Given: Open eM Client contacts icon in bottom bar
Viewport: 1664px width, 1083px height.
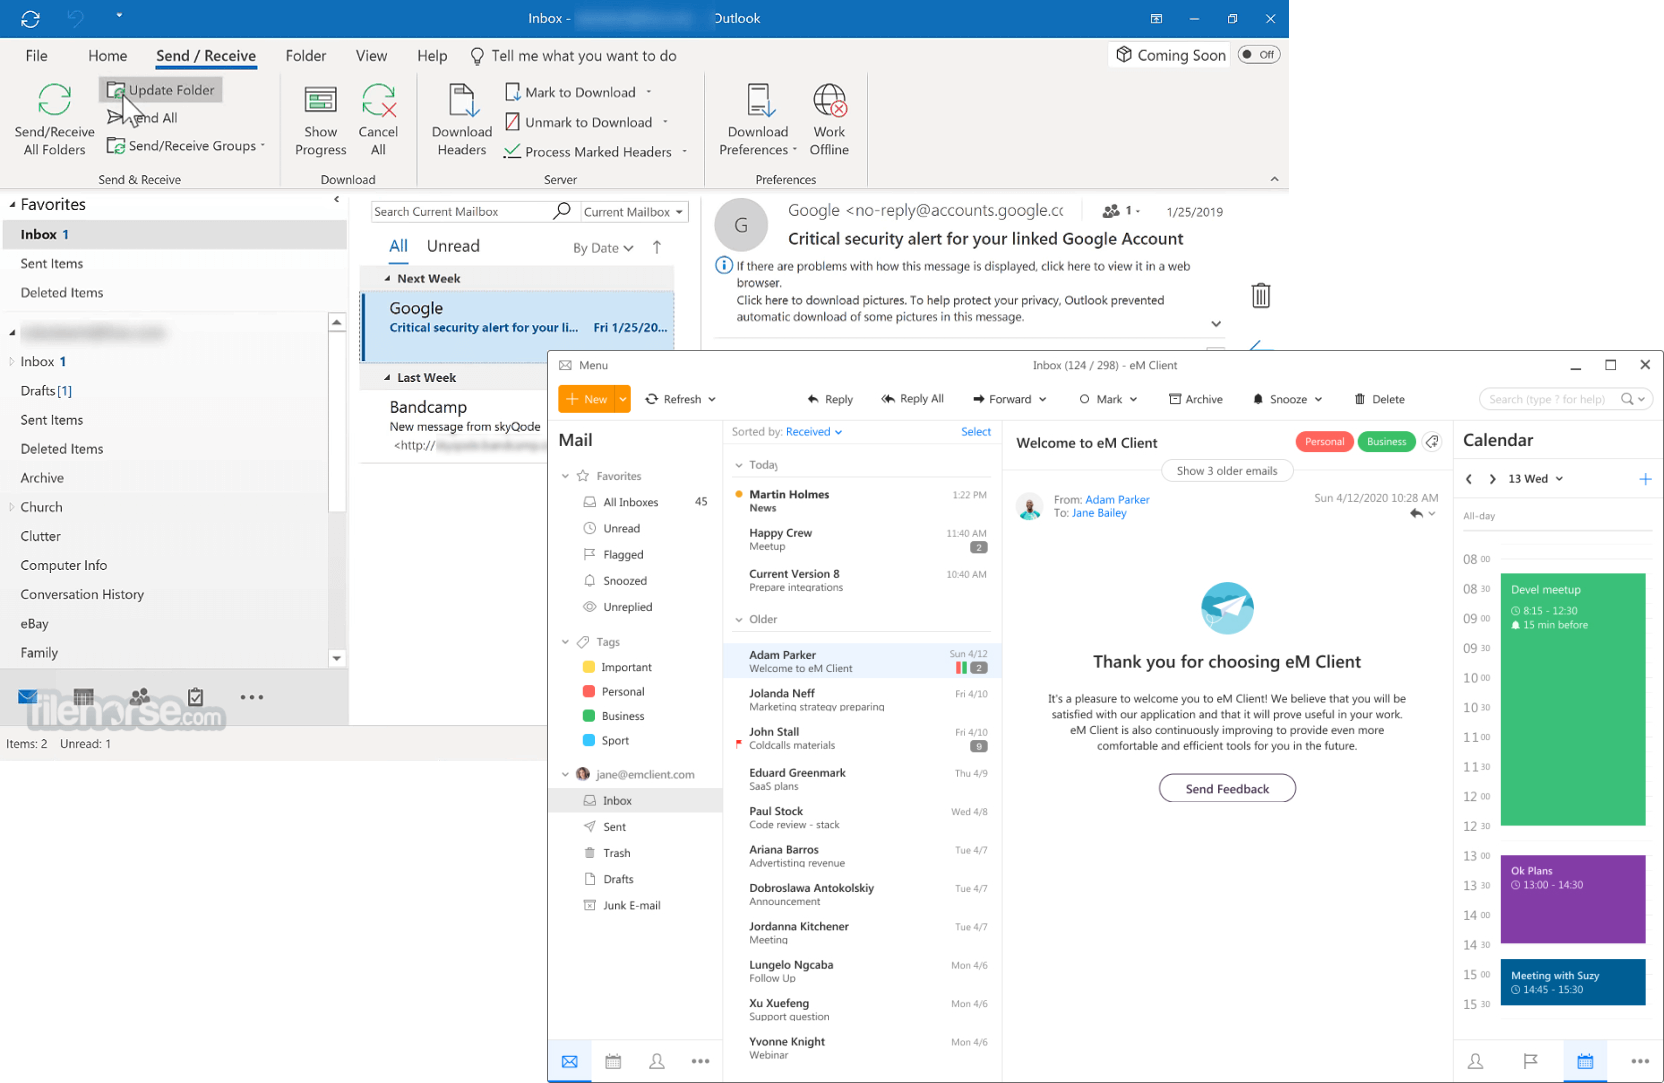Looking at the screenshot, I should 657,1061.
